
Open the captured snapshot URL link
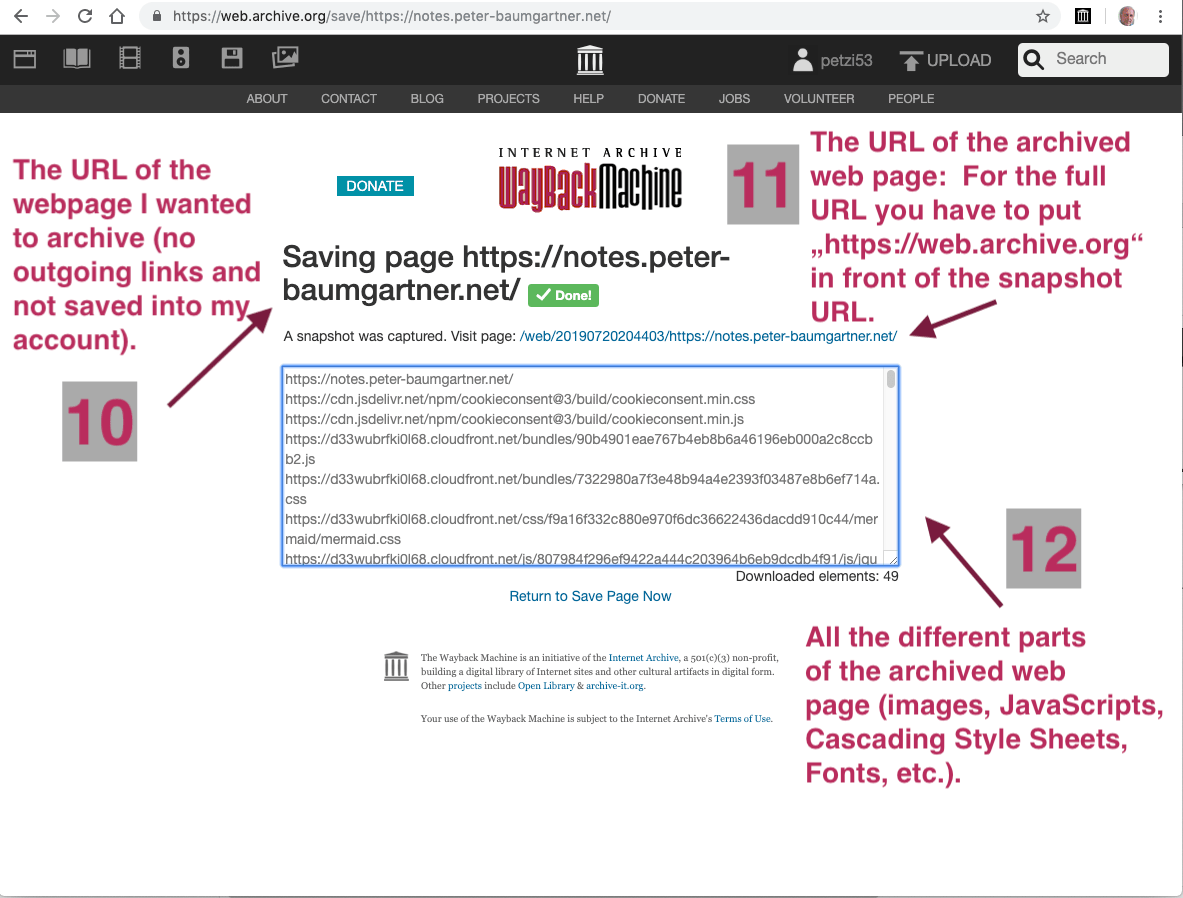point(708,337)
